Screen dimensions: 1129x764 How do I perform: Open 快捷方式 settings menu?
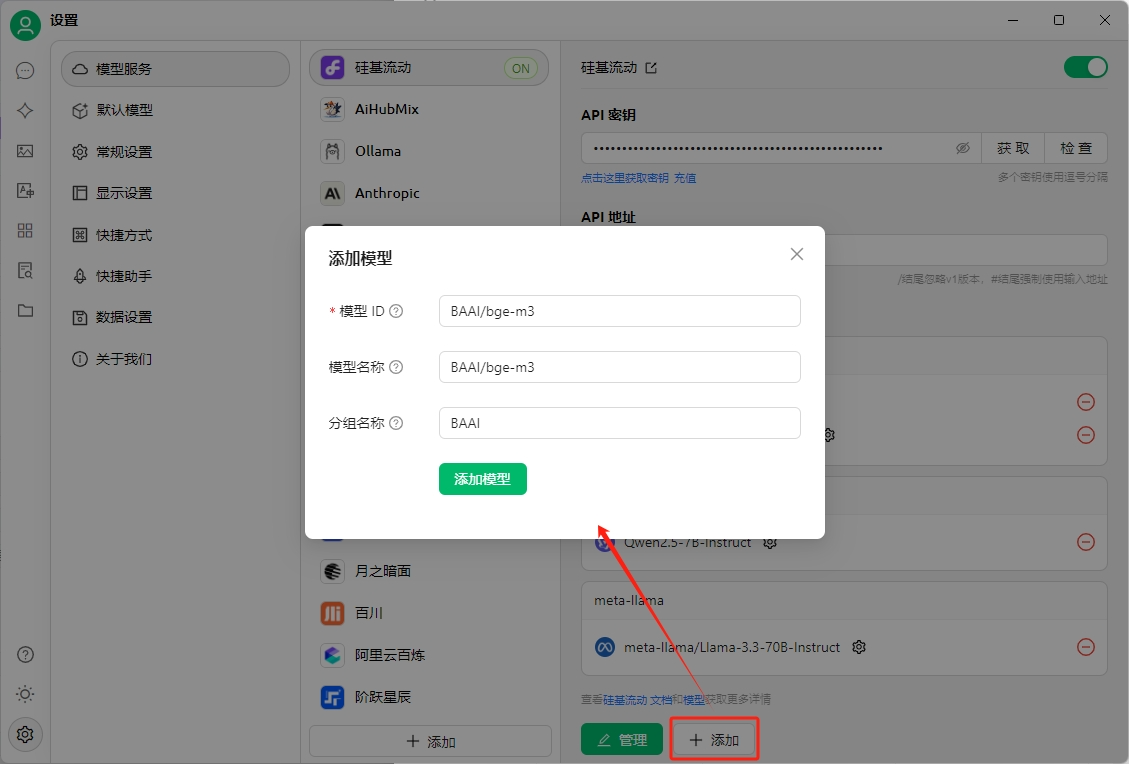click(176, 235)
